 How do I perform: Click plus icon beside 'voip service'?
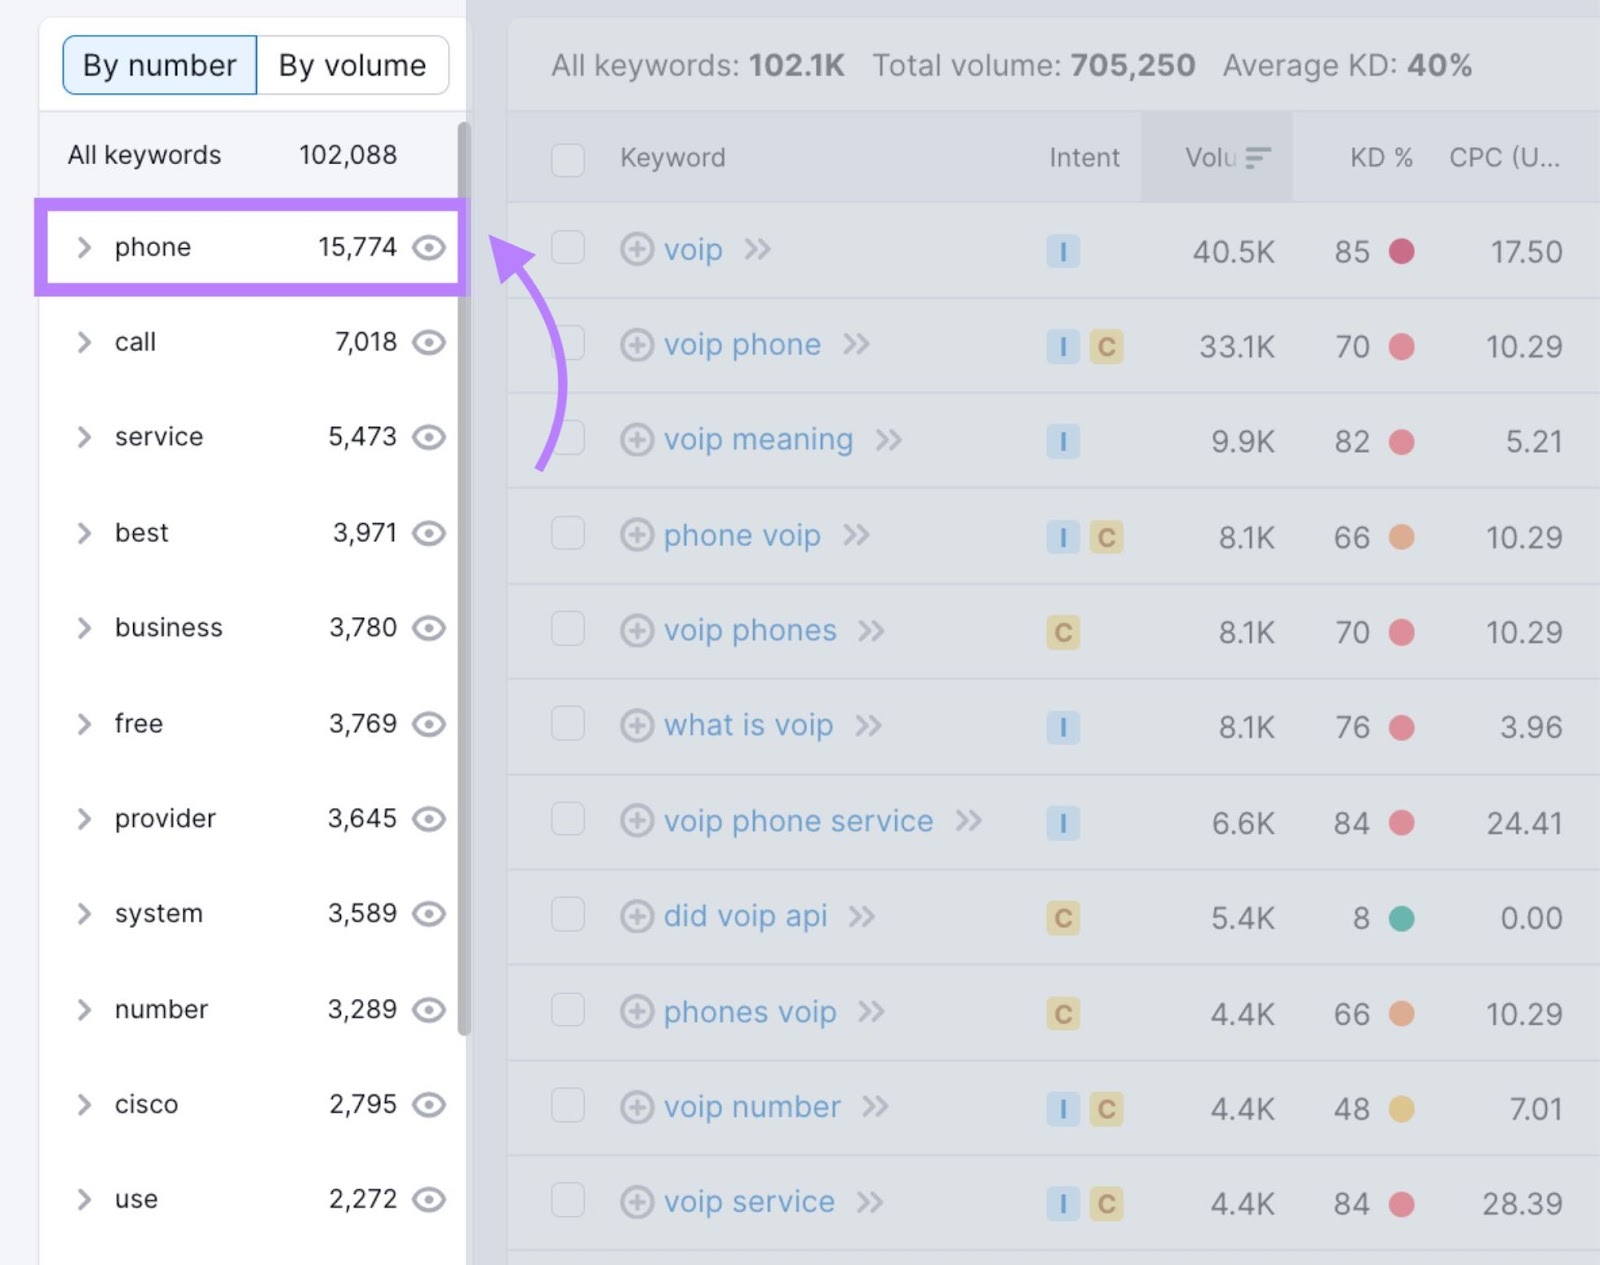pos(636,1202)
